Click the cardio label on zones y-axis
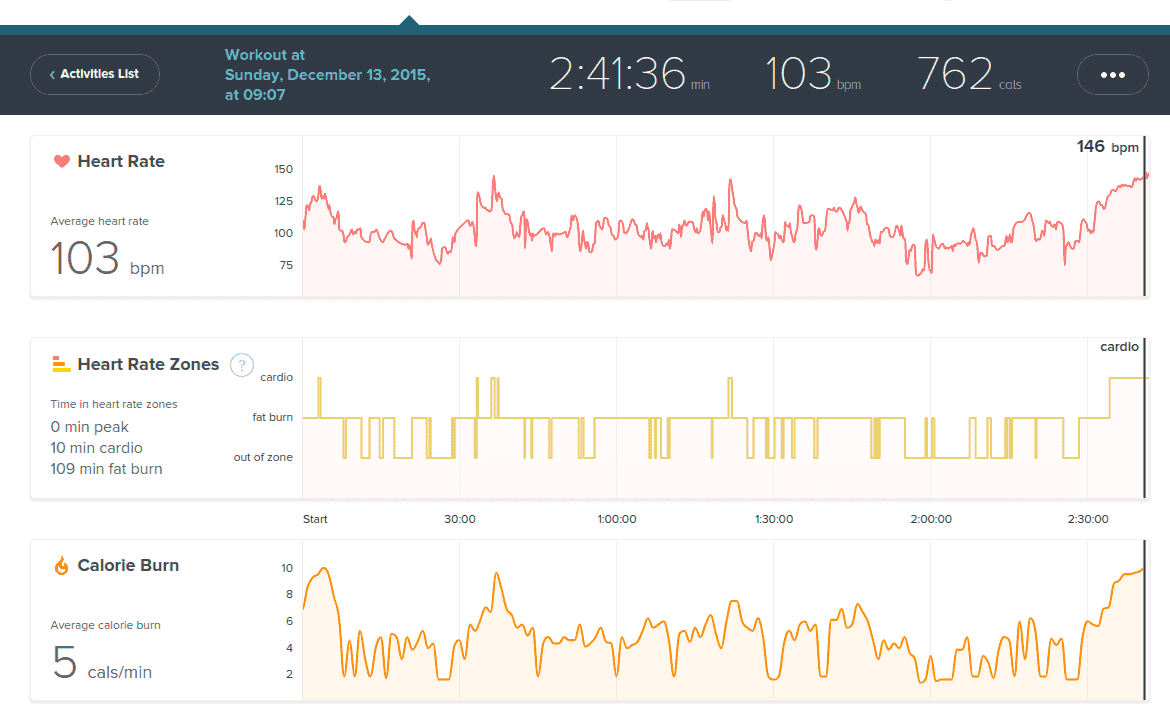Screen dimensions: 1170x726 [276, 377]
